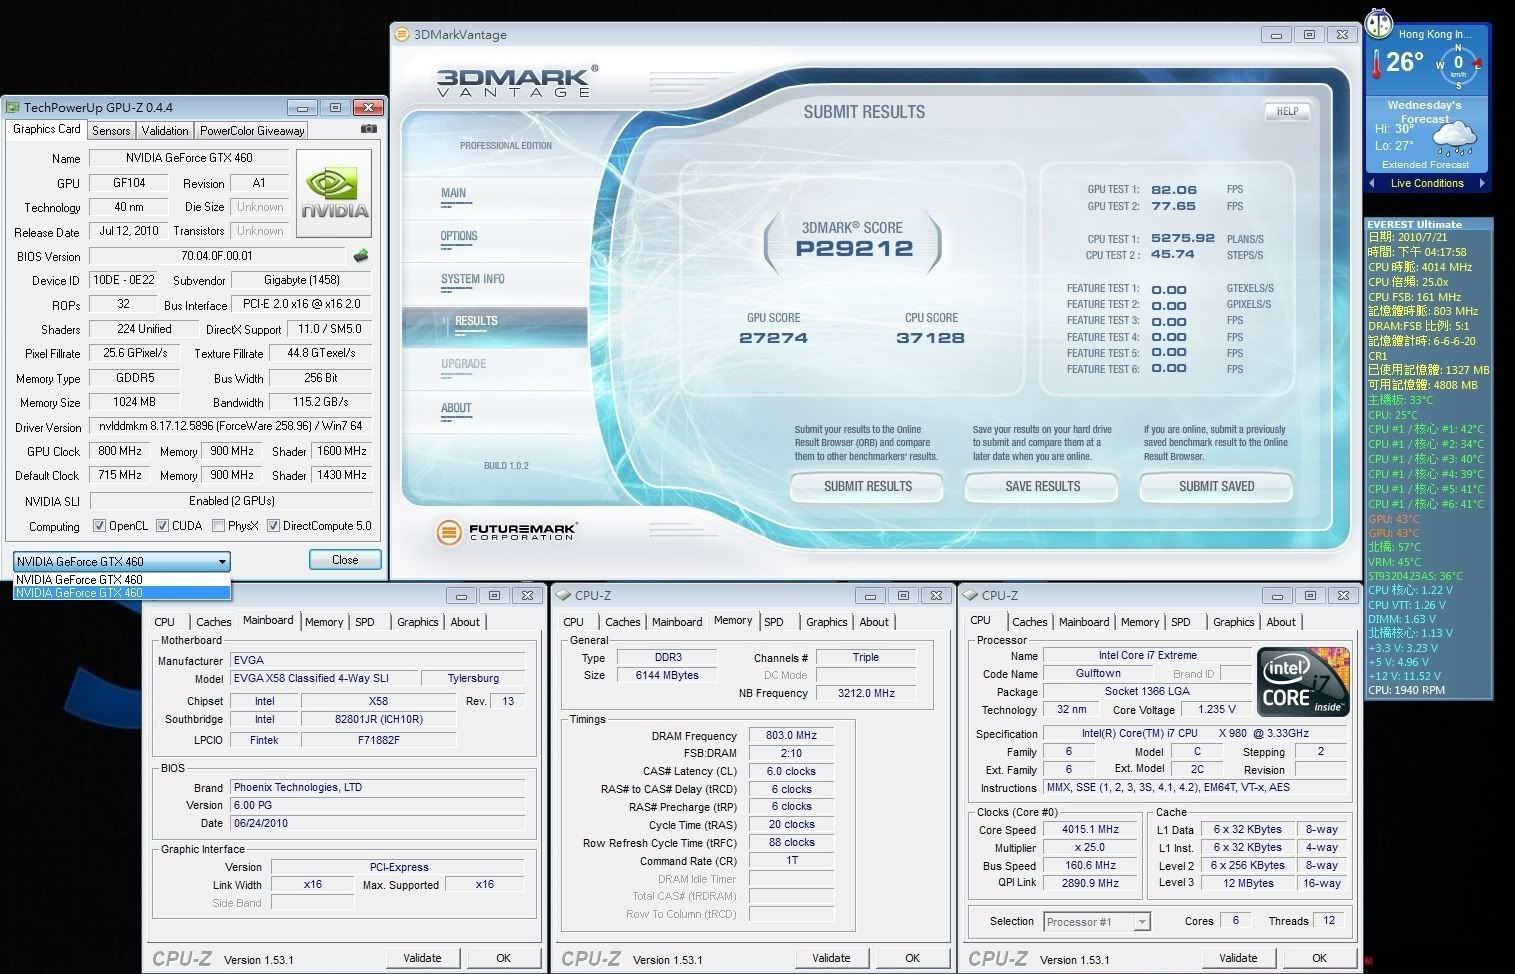Click OK in the CPU-Z Memory window
This screenshot has height=974, width=1515.
coord(912,958)
